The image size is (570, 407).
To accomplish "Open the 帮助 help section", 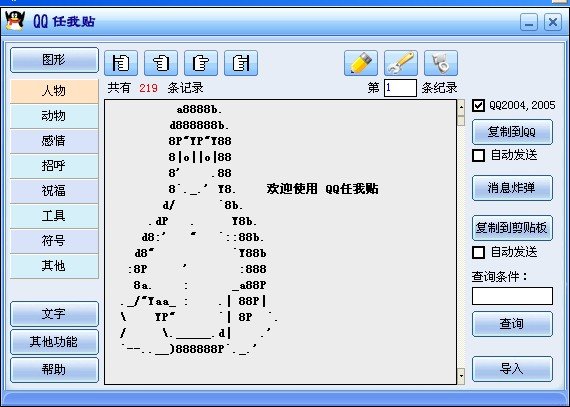I will pos(55,370).
